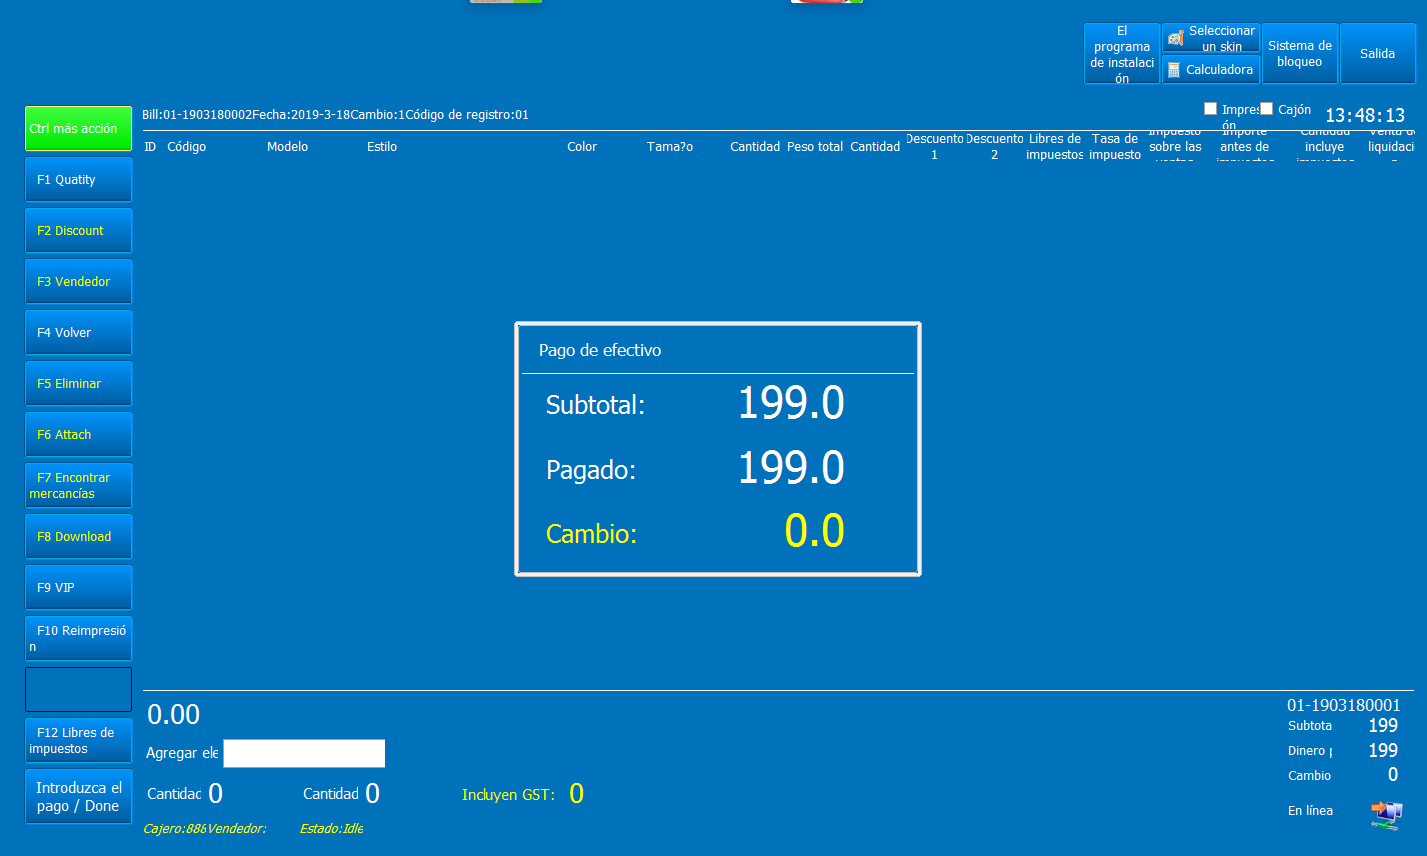
Task: Click the 13:48:13 clock
Action: coord(1365,116)
